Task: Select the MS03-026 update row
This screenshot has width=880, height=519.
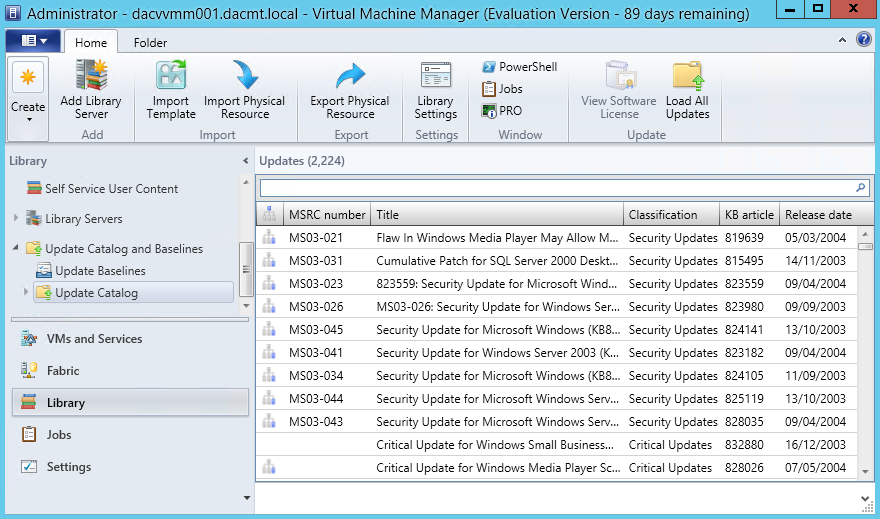Action: (x=557, y=307)
